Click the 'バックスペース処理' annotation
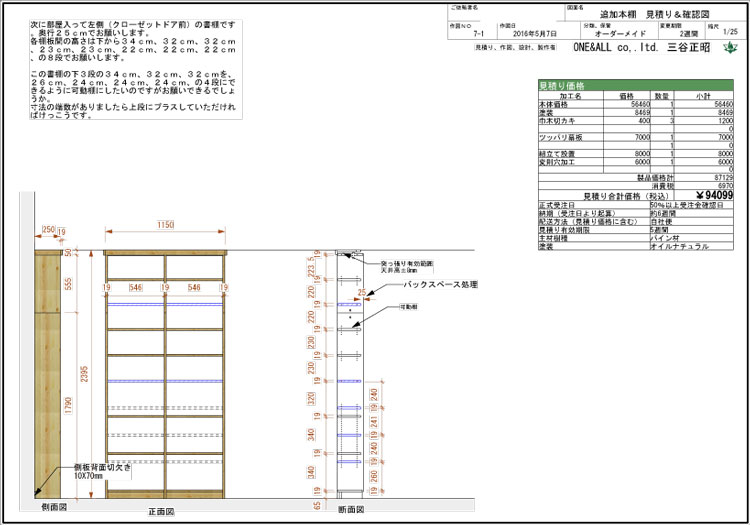This screenshot has width=750, height=525. click(440, 284)
